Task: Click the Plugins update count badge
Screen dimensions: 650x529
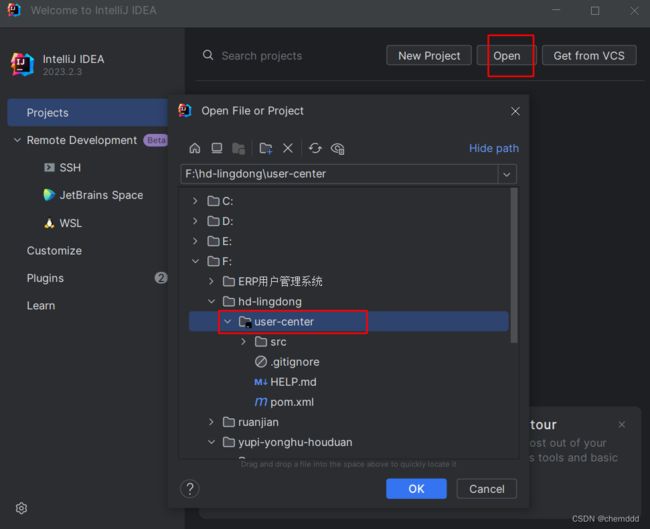Action: point(161,278)
